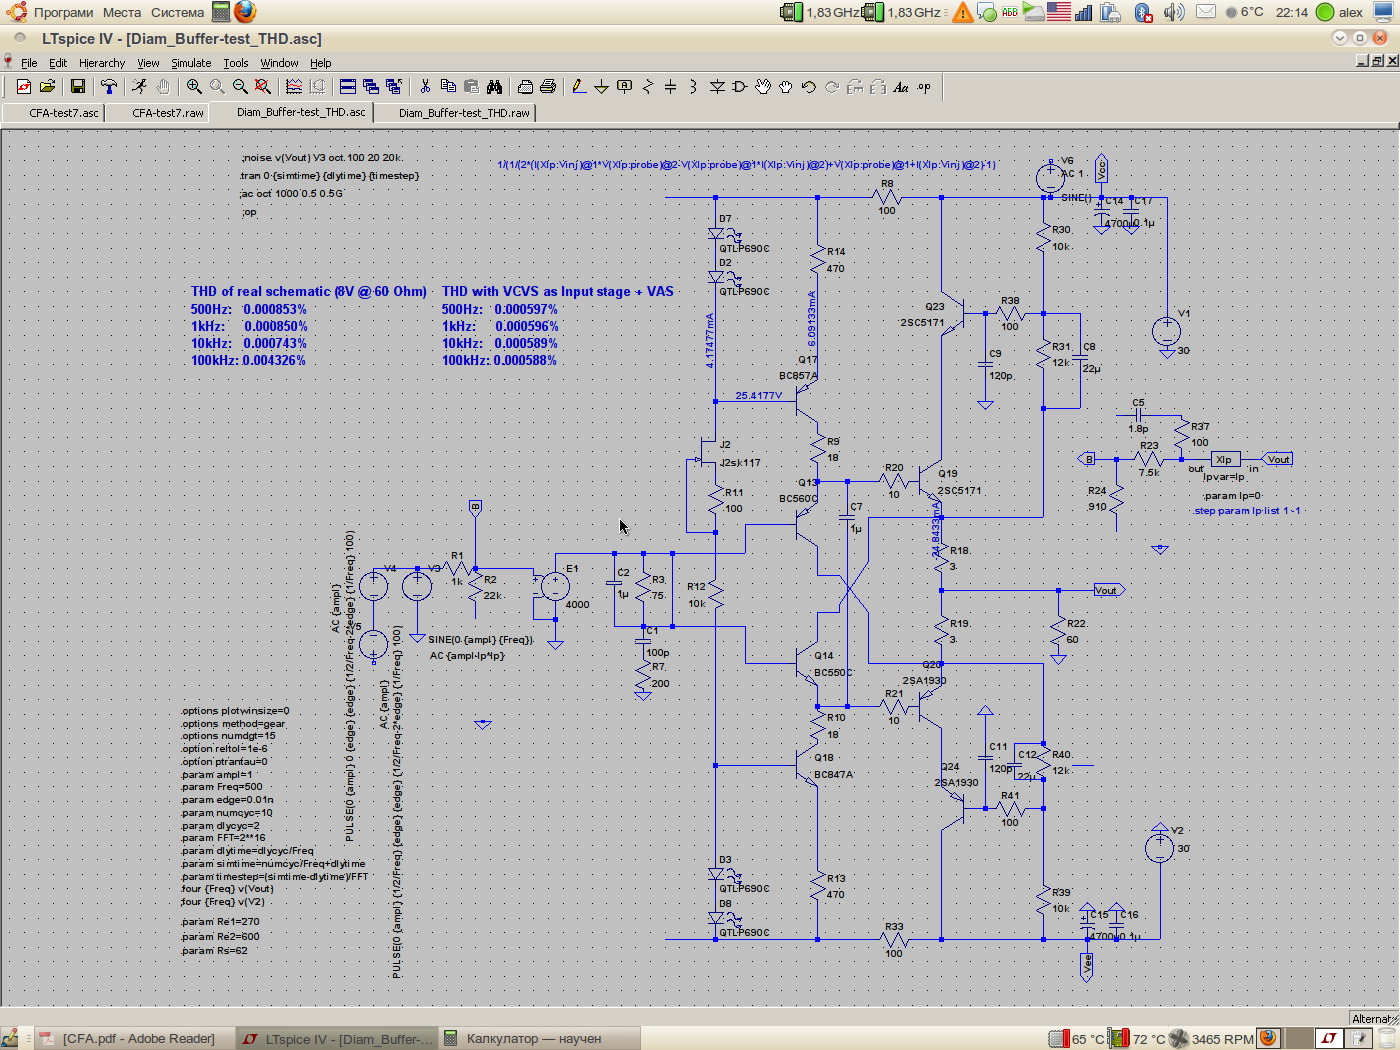Select the SPICE directive '.op' tool

point(924,87)
